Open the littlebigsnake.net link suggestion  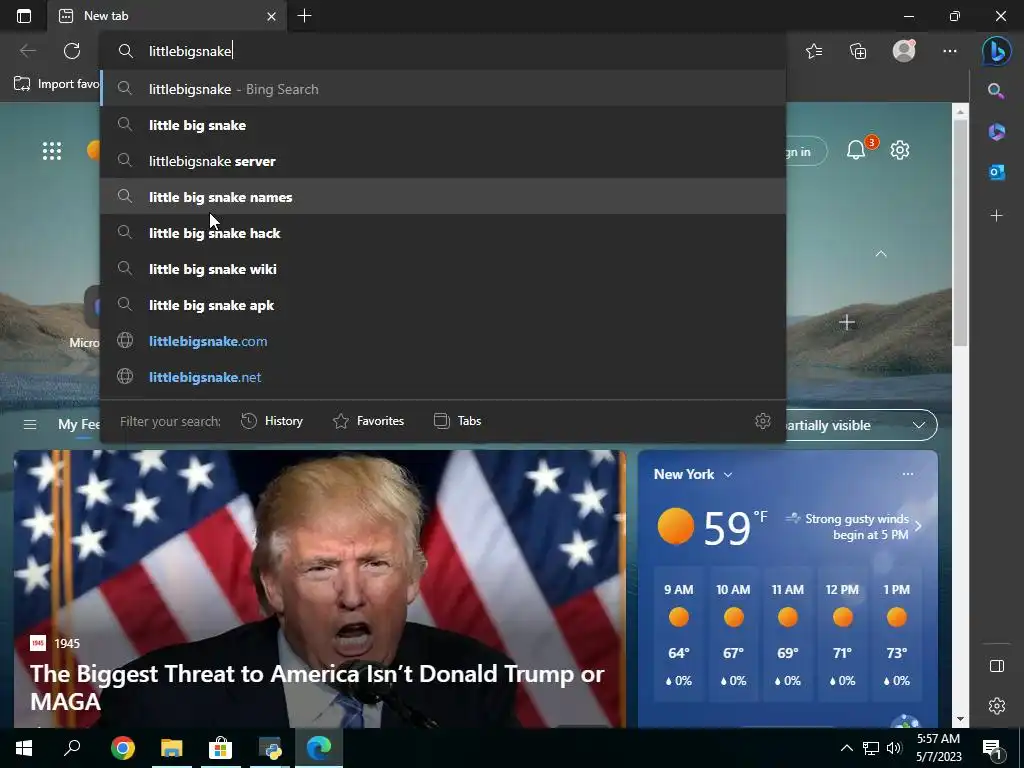(443, 376)
